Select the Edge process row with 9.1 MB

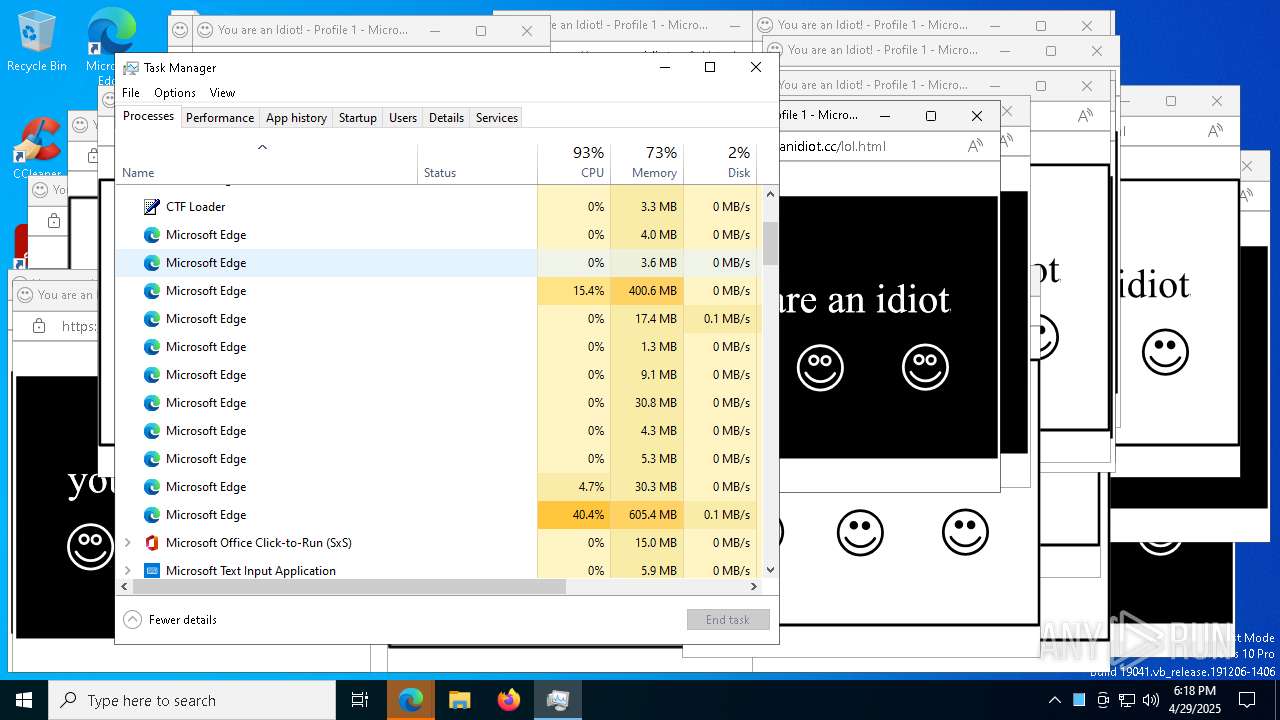pos(437,375)
